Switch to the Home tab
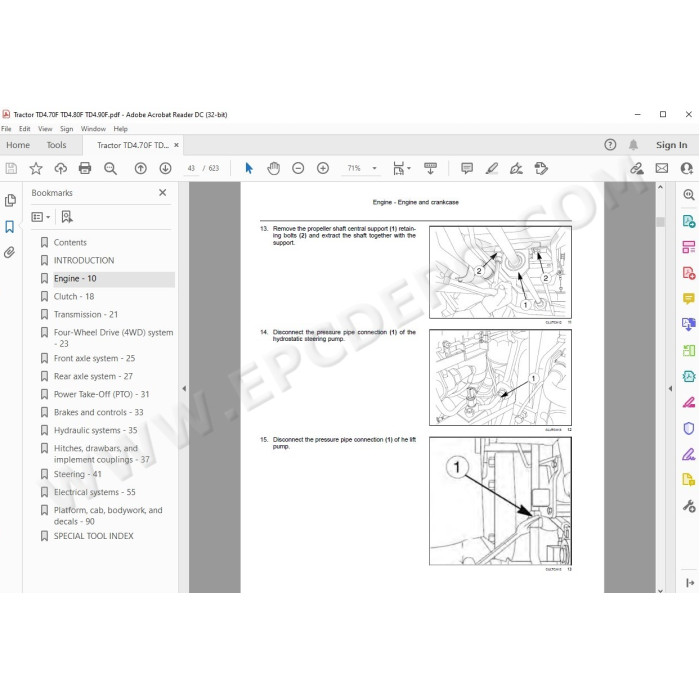This screenshot has height=700, width=700. click(18, 145)
